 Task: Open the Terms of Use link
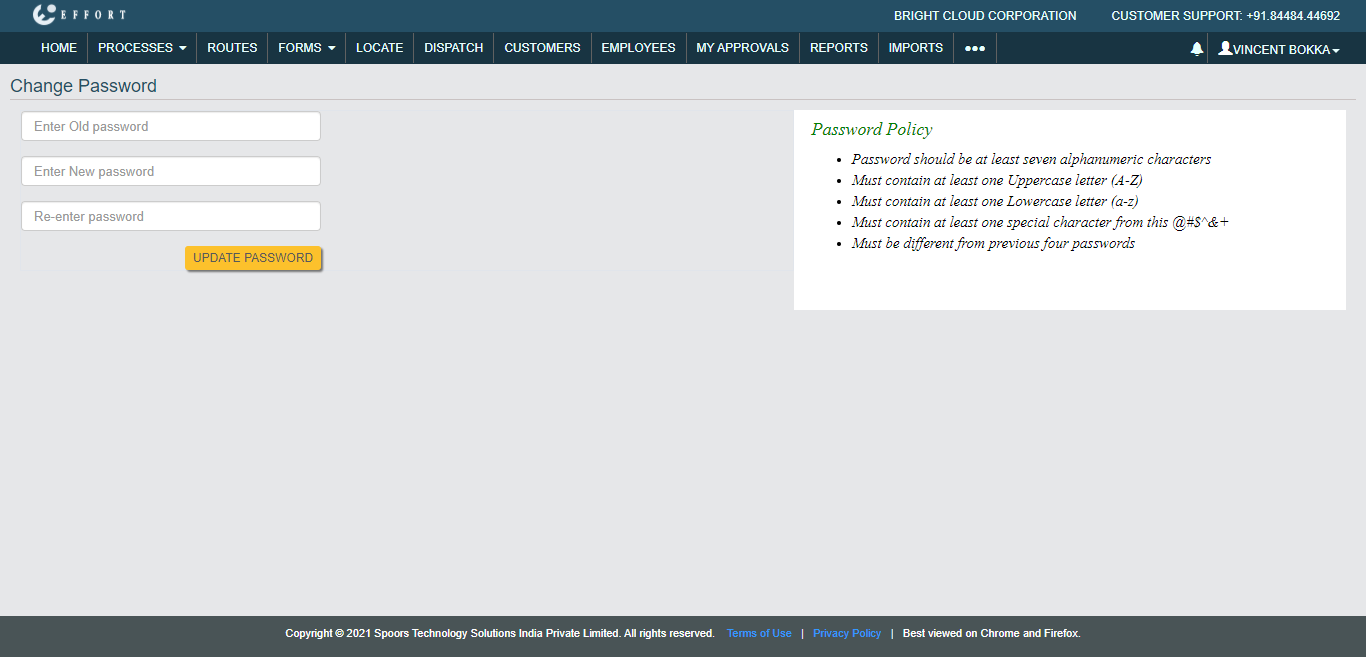759,633
